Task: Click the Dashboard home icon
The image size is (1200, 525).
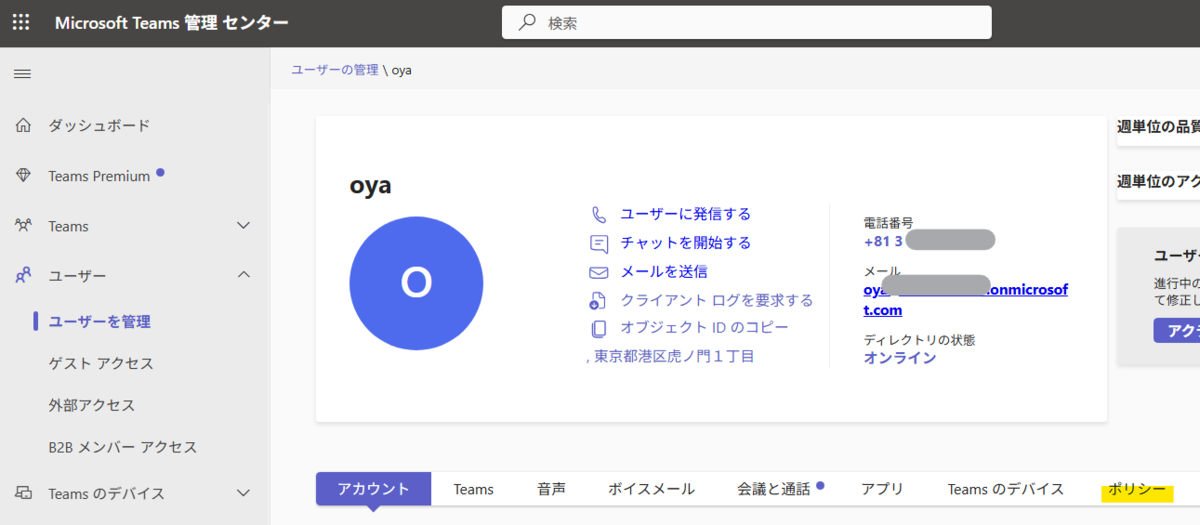Action: point(23,125)
